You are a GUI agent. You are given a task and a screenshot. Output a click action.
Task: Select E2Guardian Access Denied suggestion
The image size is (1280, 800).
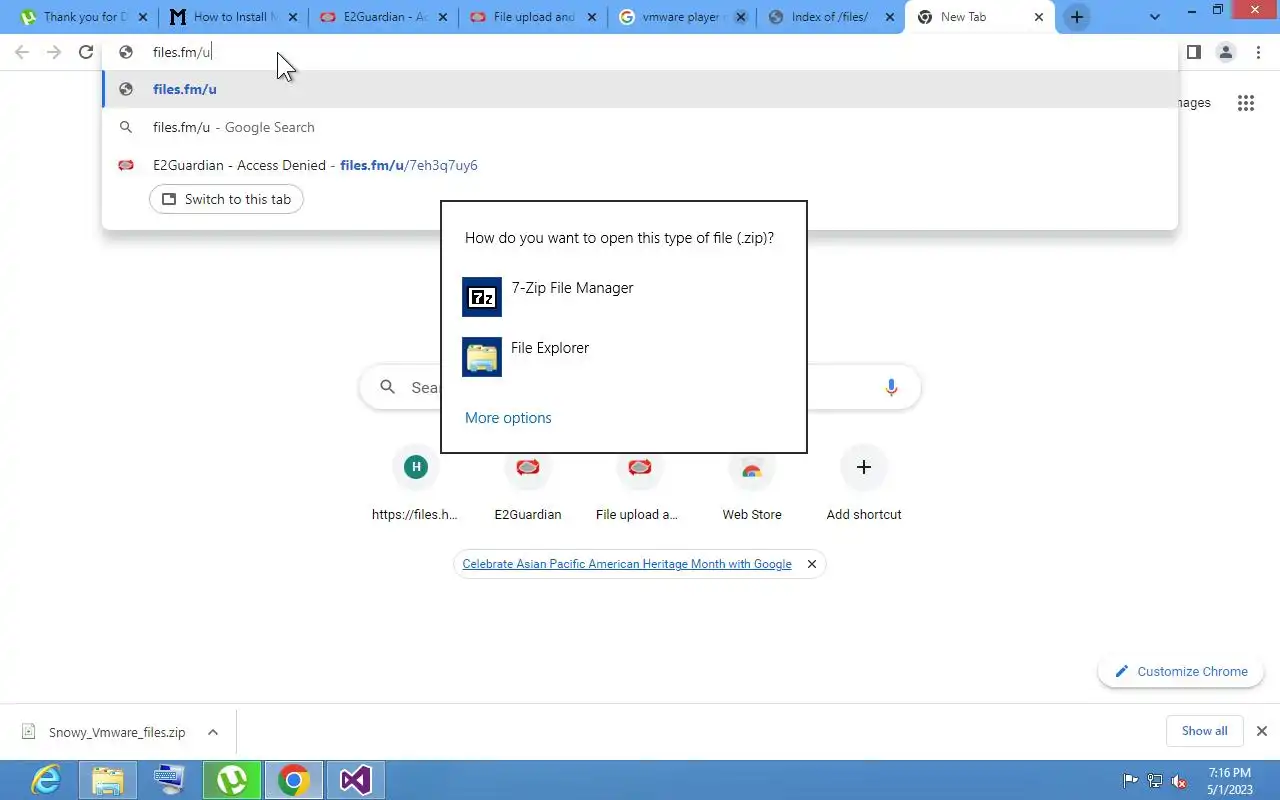640,165
